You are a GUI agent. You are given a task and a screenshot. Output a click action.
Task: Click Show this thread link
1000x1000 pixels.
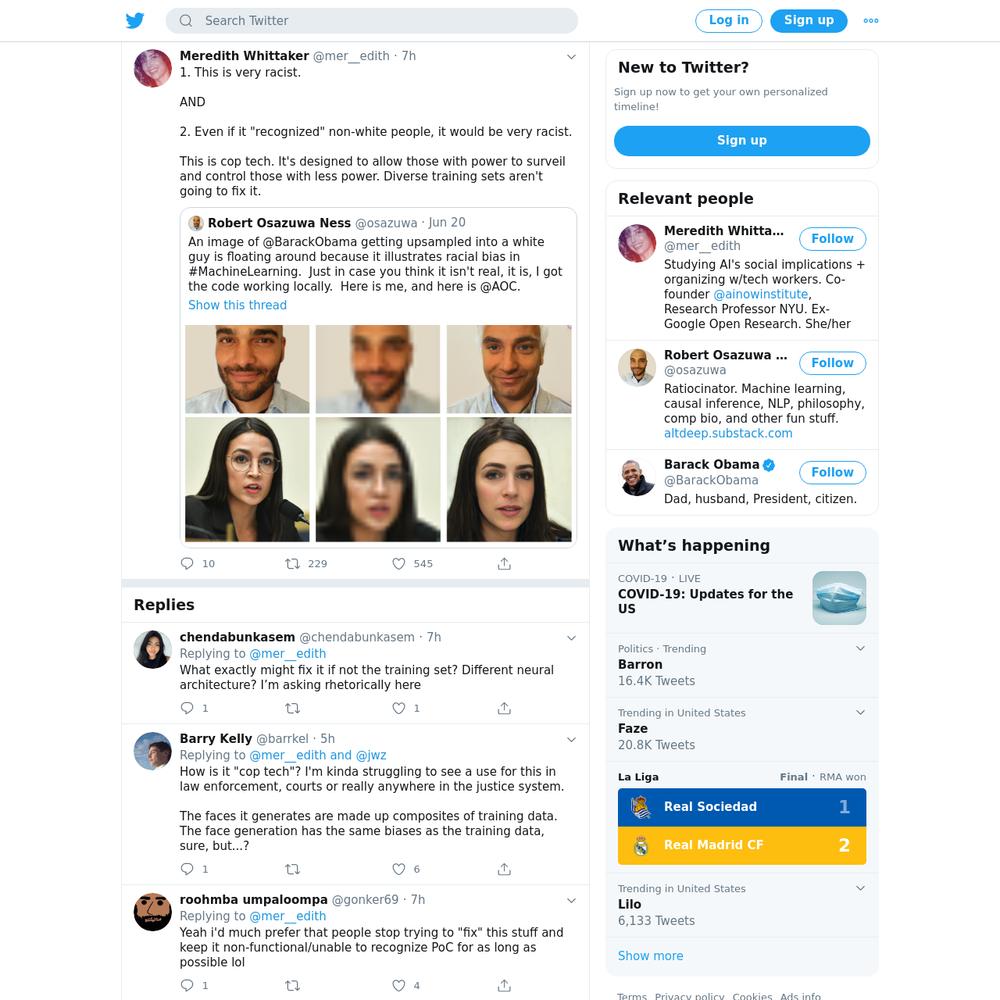(237, 305)
